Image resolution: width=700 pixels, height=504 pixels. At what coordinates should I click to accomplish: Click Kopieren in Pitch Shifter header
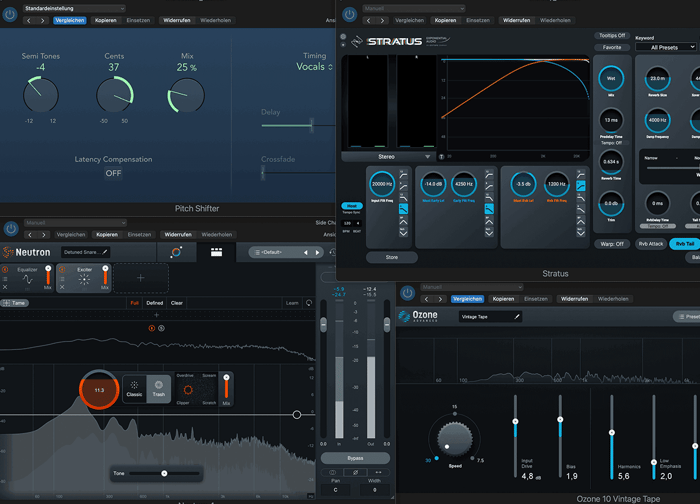[x=106, y=21]
